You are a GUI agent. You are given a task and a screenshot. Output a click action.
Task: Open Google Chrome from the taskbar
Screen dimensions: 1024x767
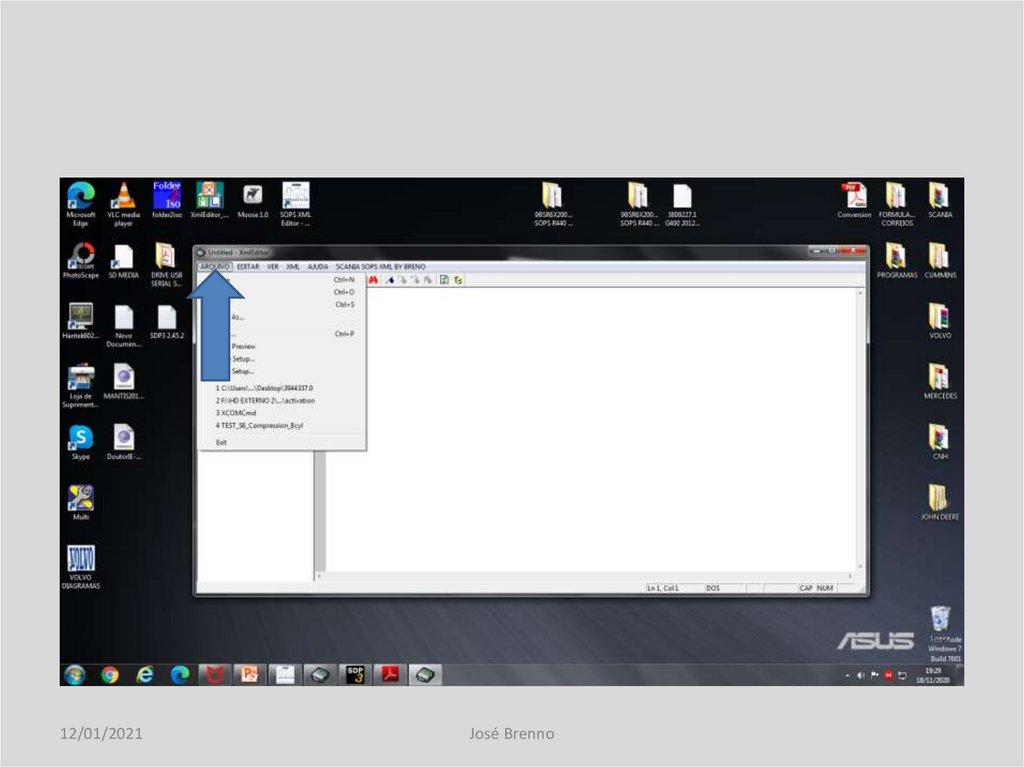click(x=109, y=676)
